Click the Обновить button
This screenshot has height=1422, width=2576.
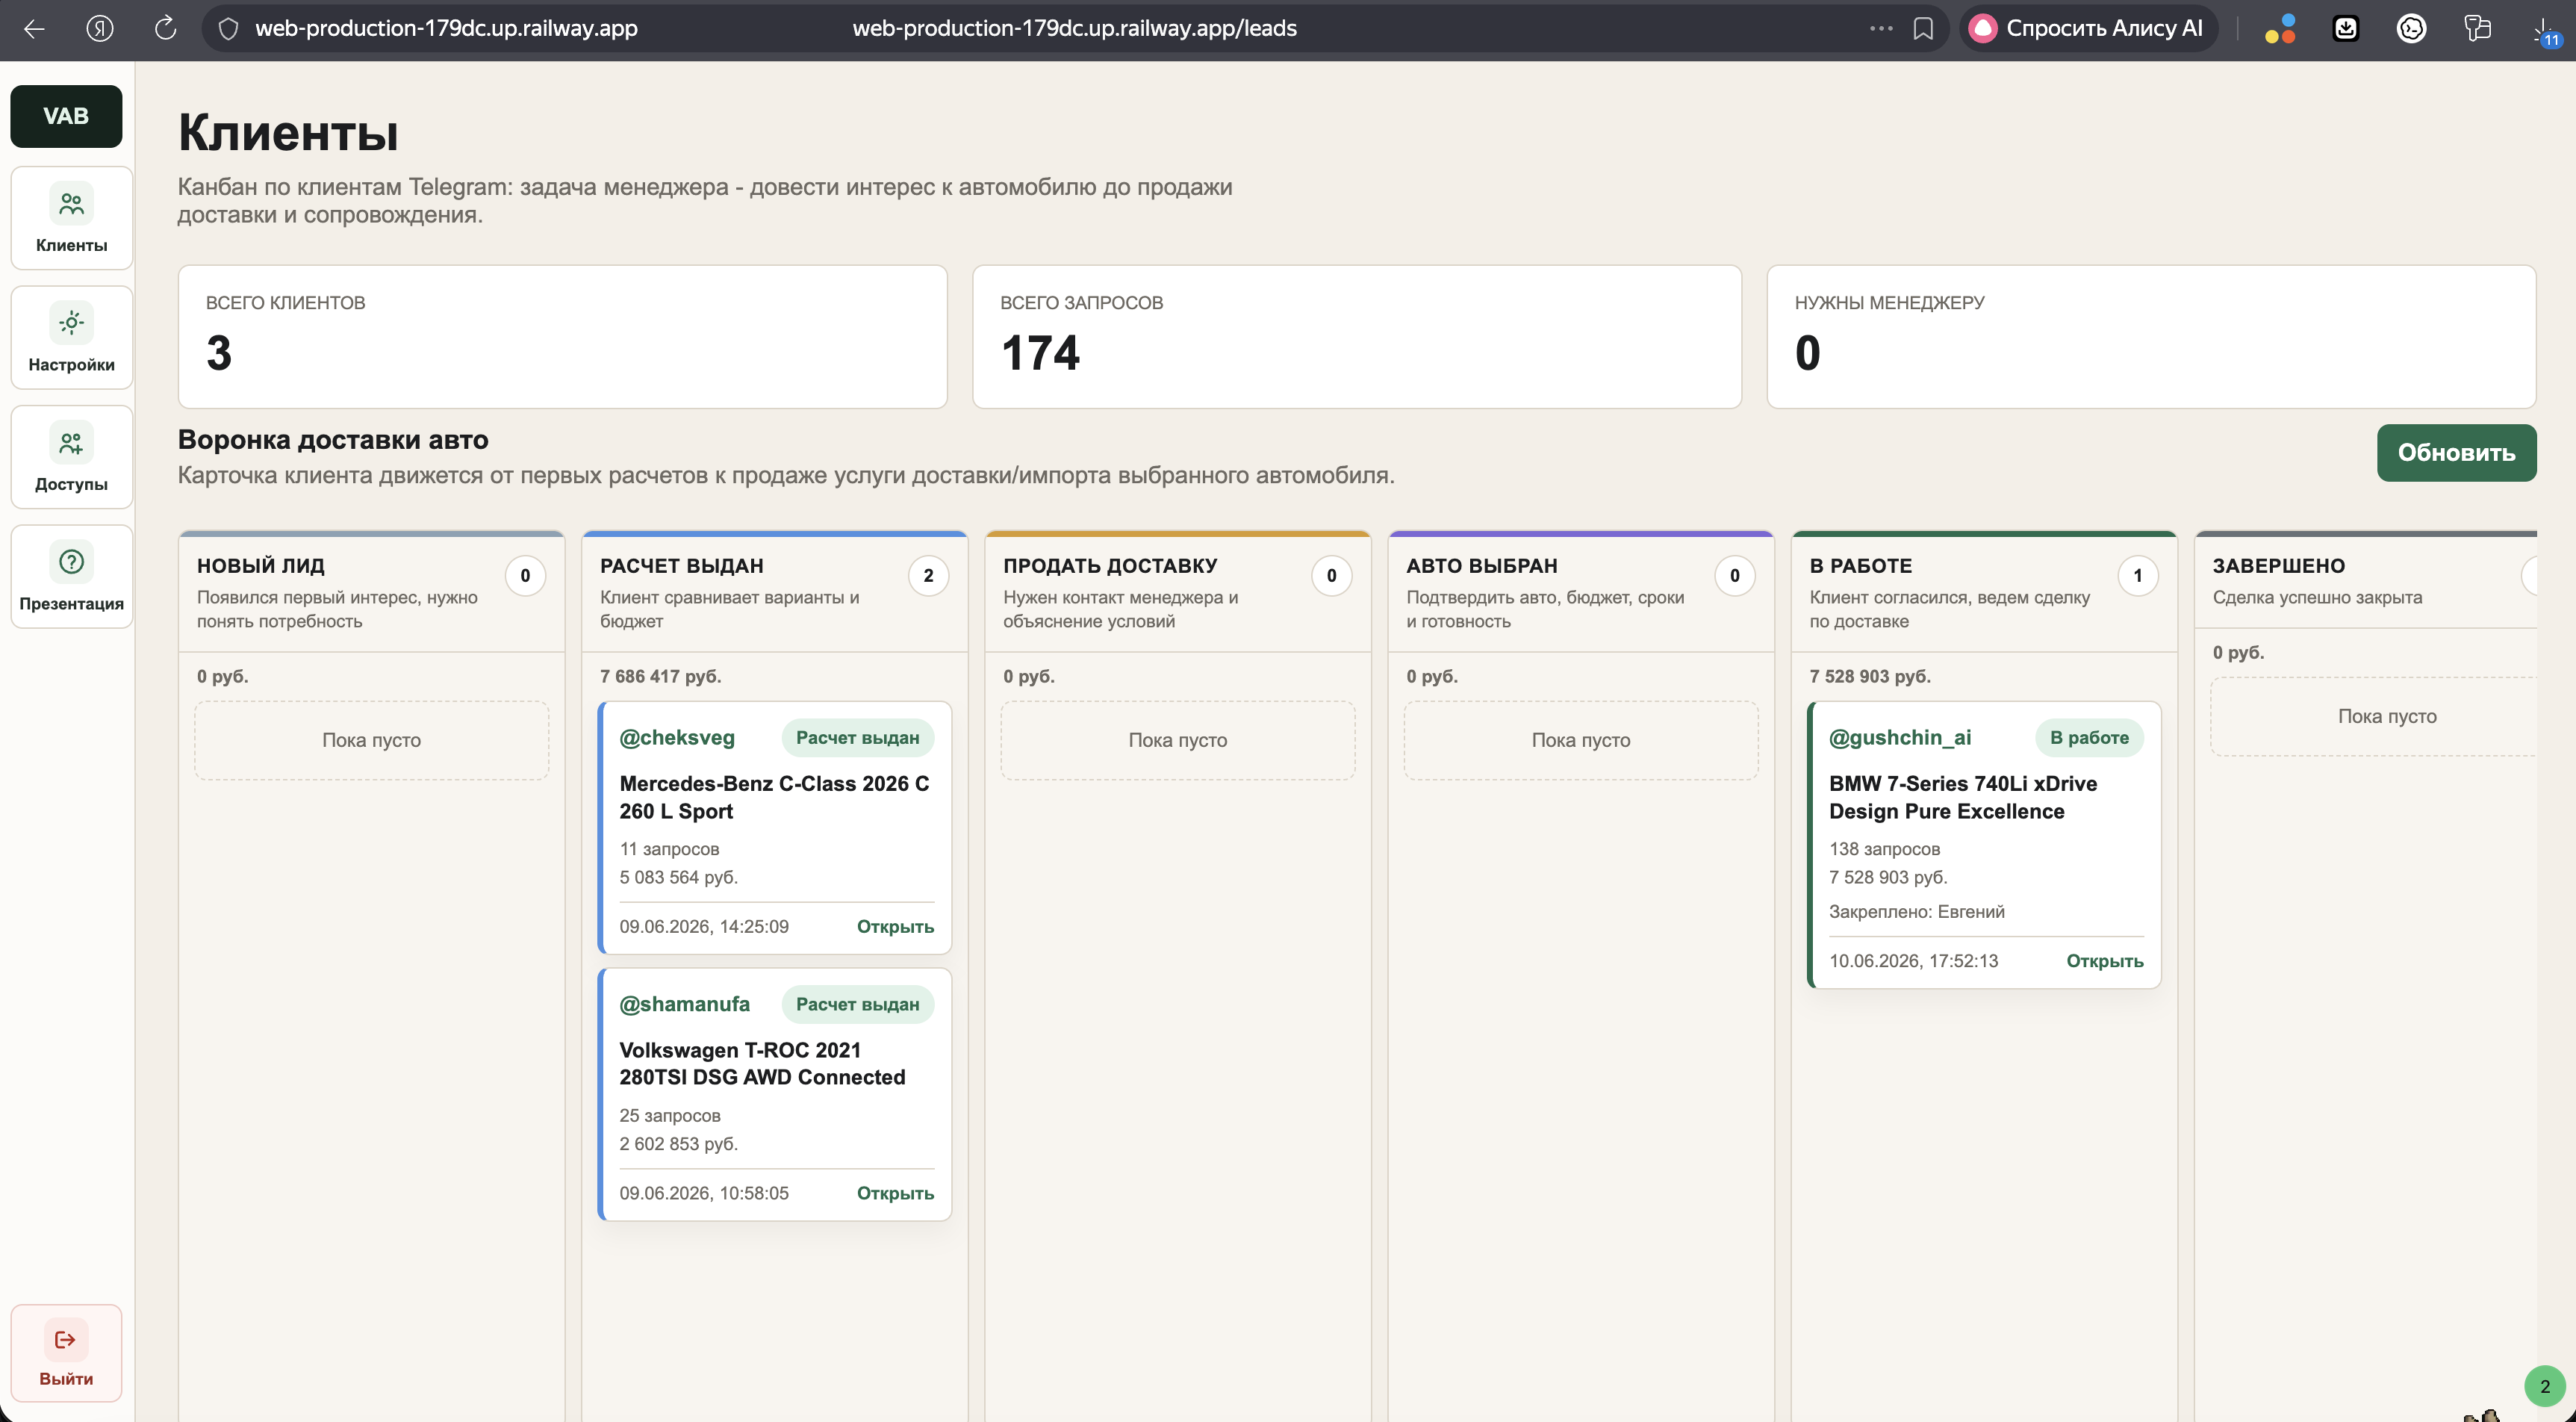(2456, 452)
